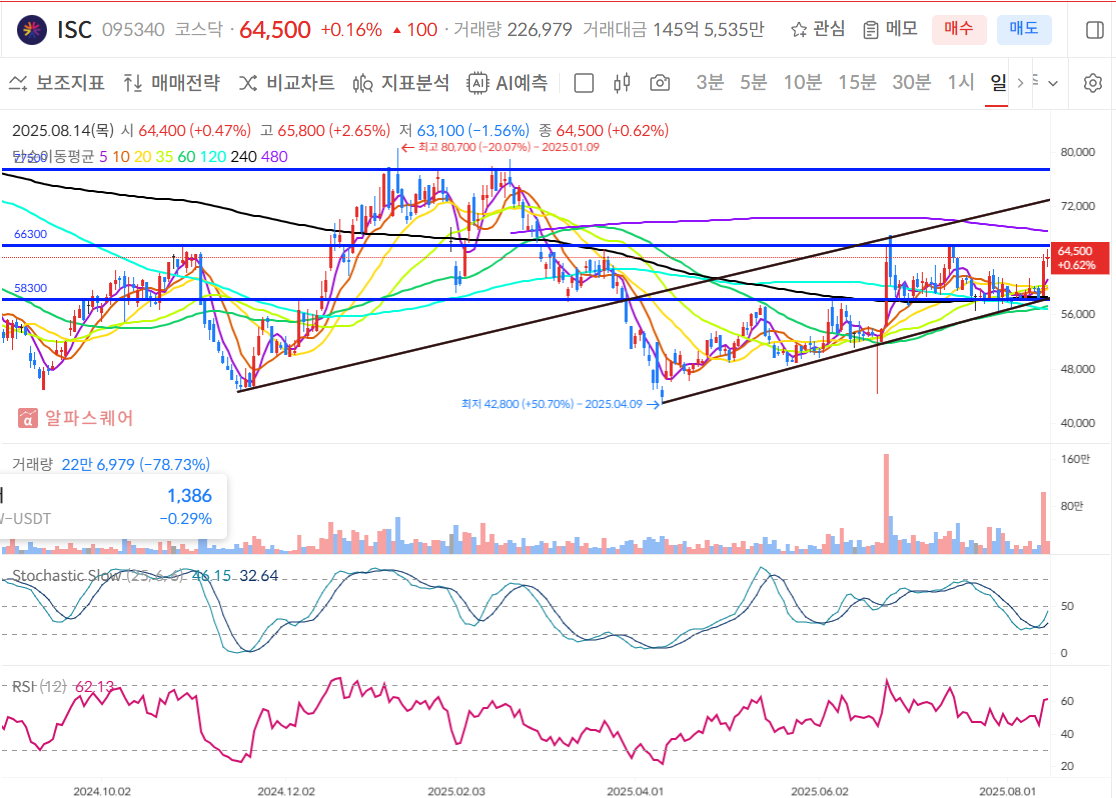This screenshot has width=1116, height=798.
Task: Toggle the 240-period moving average label
Action: coord(241,156)
